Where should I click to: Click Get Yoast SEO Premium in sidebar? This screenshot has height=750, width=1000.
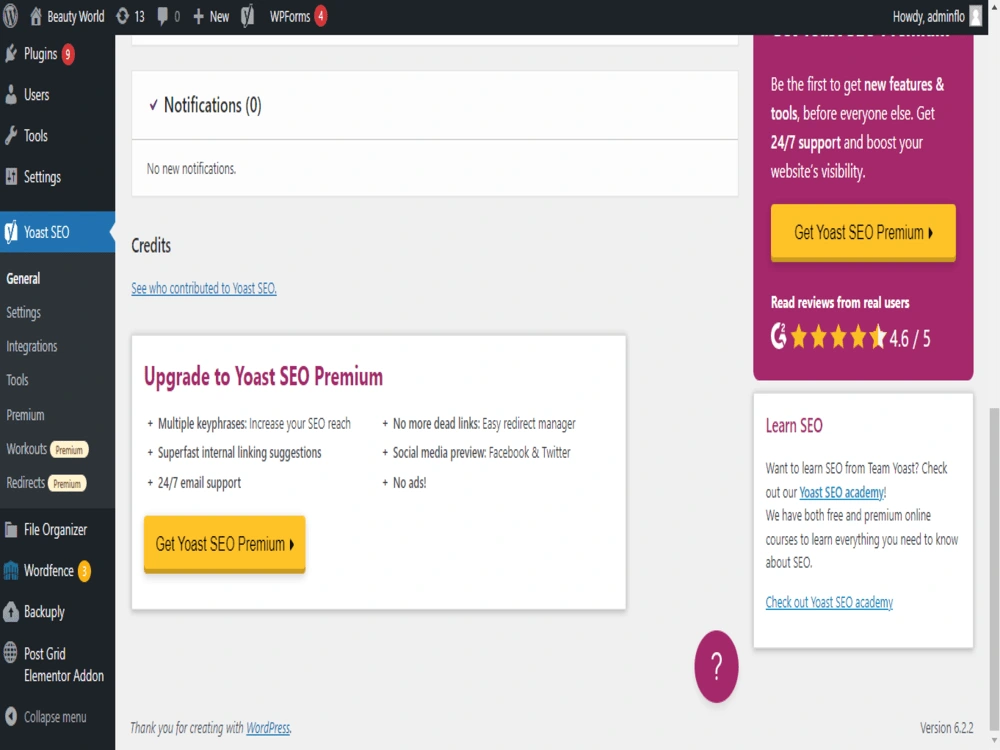[863, 233]
